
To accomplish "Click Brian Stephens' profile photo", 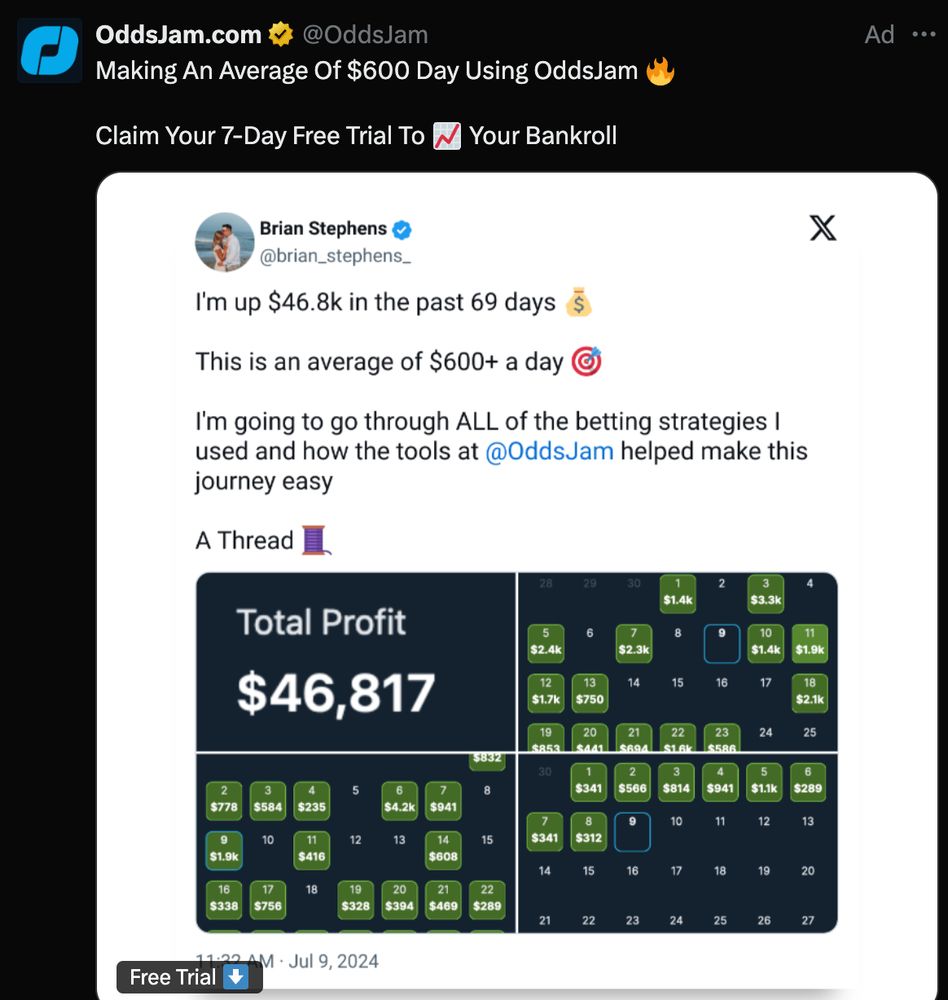I will 225,242.
